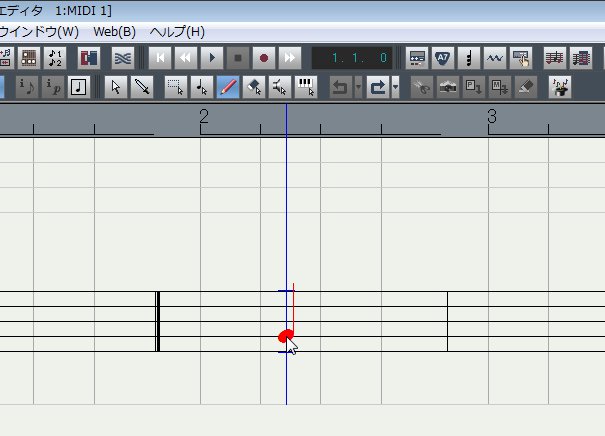Select the arrow pointer tool
The image size is (605, 436).
click(116, 87)
